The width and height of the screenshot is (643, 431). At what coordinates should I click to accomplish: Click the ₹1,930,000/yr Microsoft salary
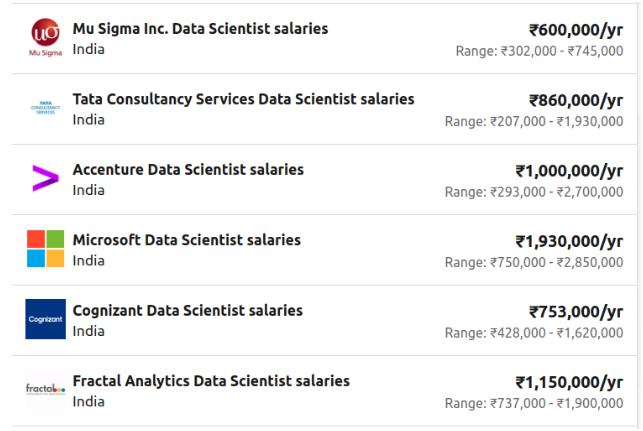click(x=568, y=241)
